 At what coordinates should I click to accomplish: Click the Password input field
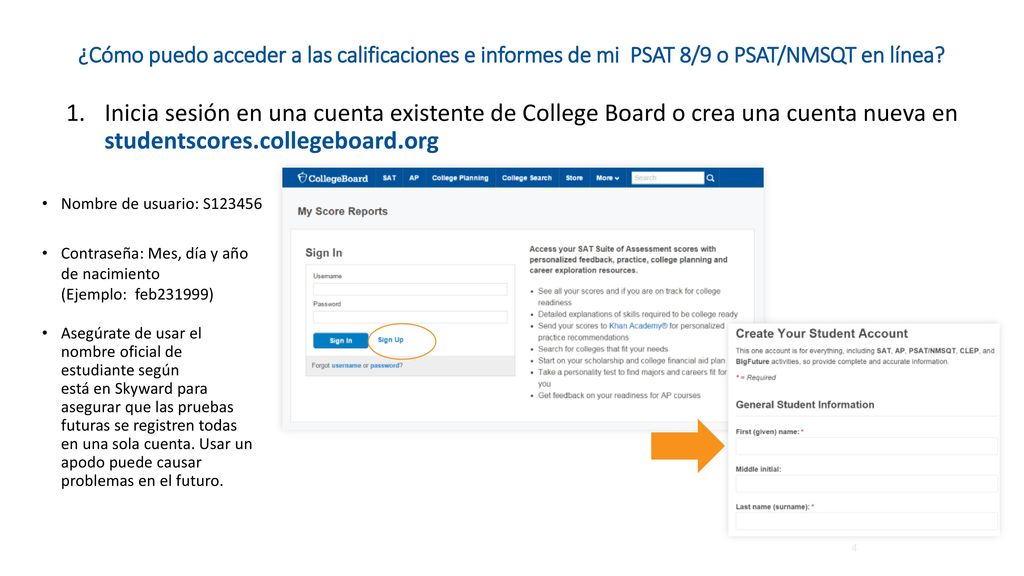pos(410,317)
